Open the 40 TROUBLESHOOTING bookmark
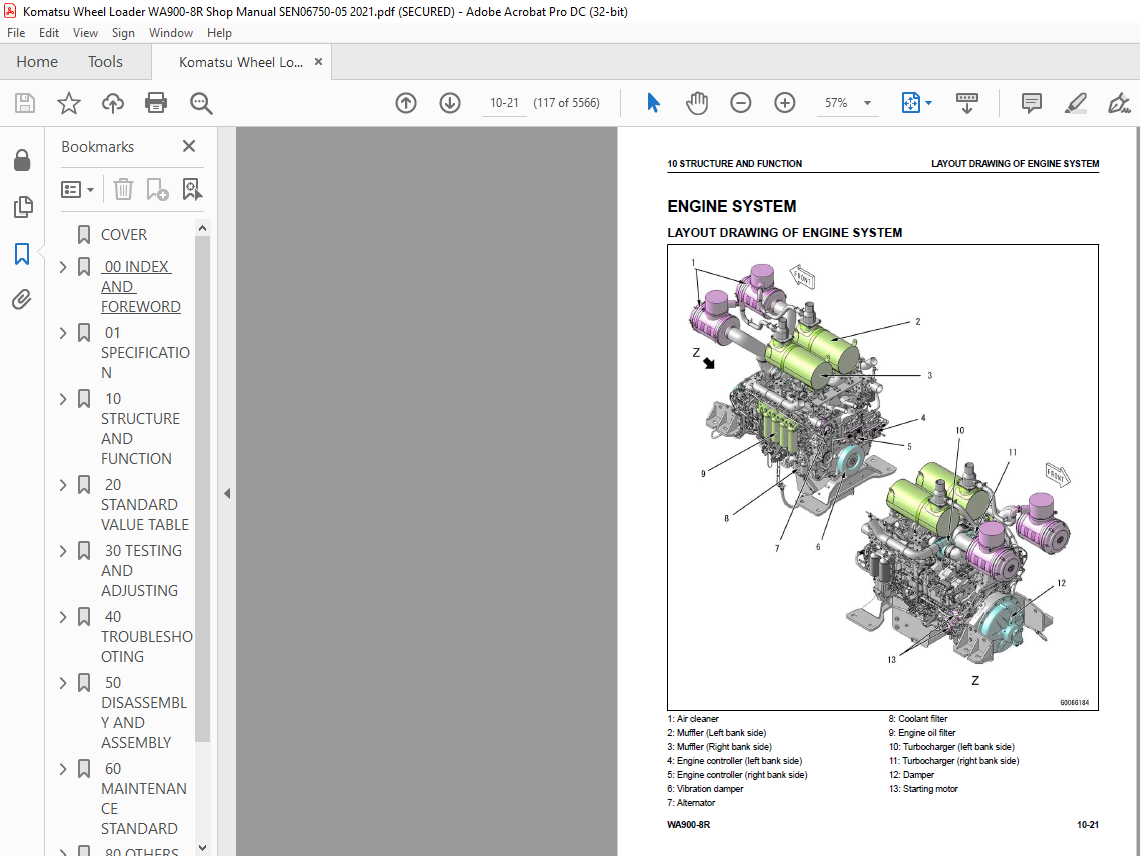The width and height of the screenshot is (1140, 856). click(x=147, y=637)
